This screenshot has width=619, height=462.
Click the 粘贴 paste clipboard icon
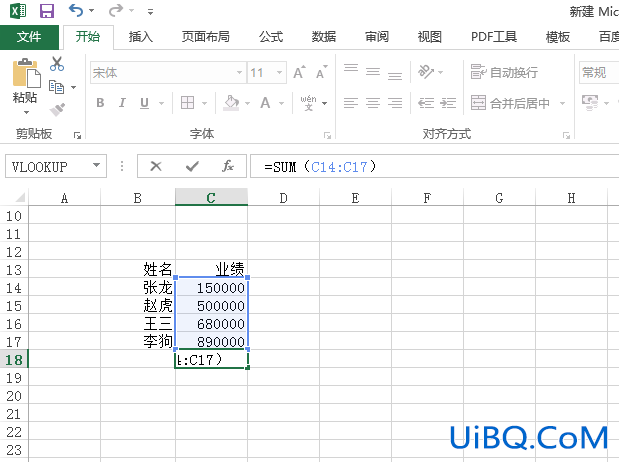point(26,73)
